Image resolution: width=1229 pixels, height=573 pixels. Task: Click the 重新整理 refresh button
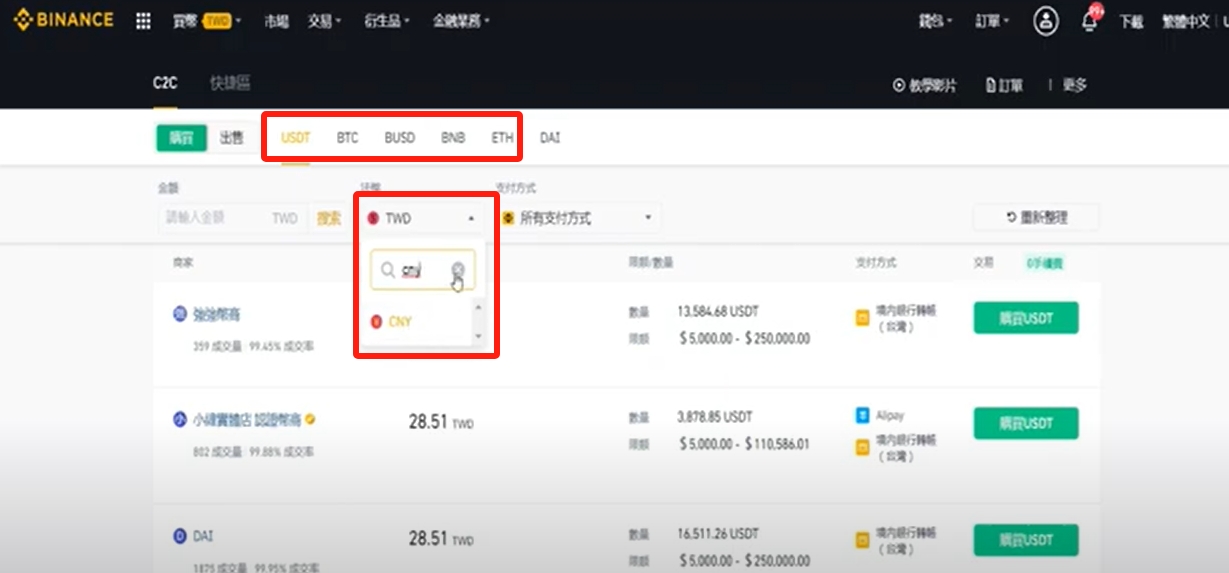pyautogui.click(x=1036, y=218)
